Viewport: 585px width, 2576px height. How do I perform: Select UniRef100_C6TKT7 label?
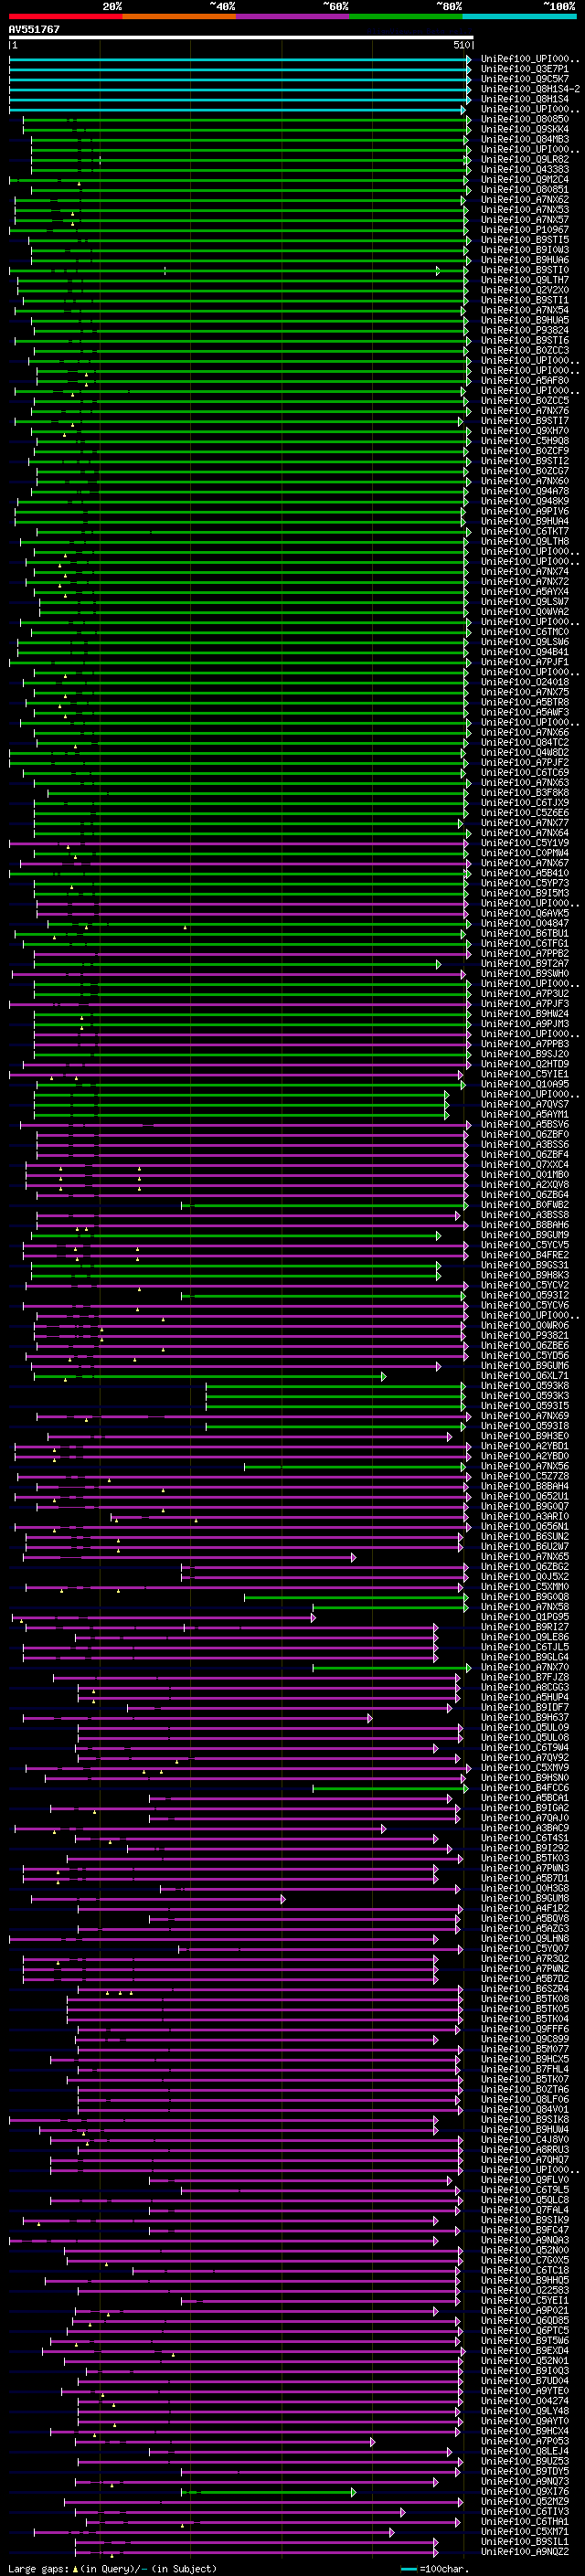[x=525, y=531]
